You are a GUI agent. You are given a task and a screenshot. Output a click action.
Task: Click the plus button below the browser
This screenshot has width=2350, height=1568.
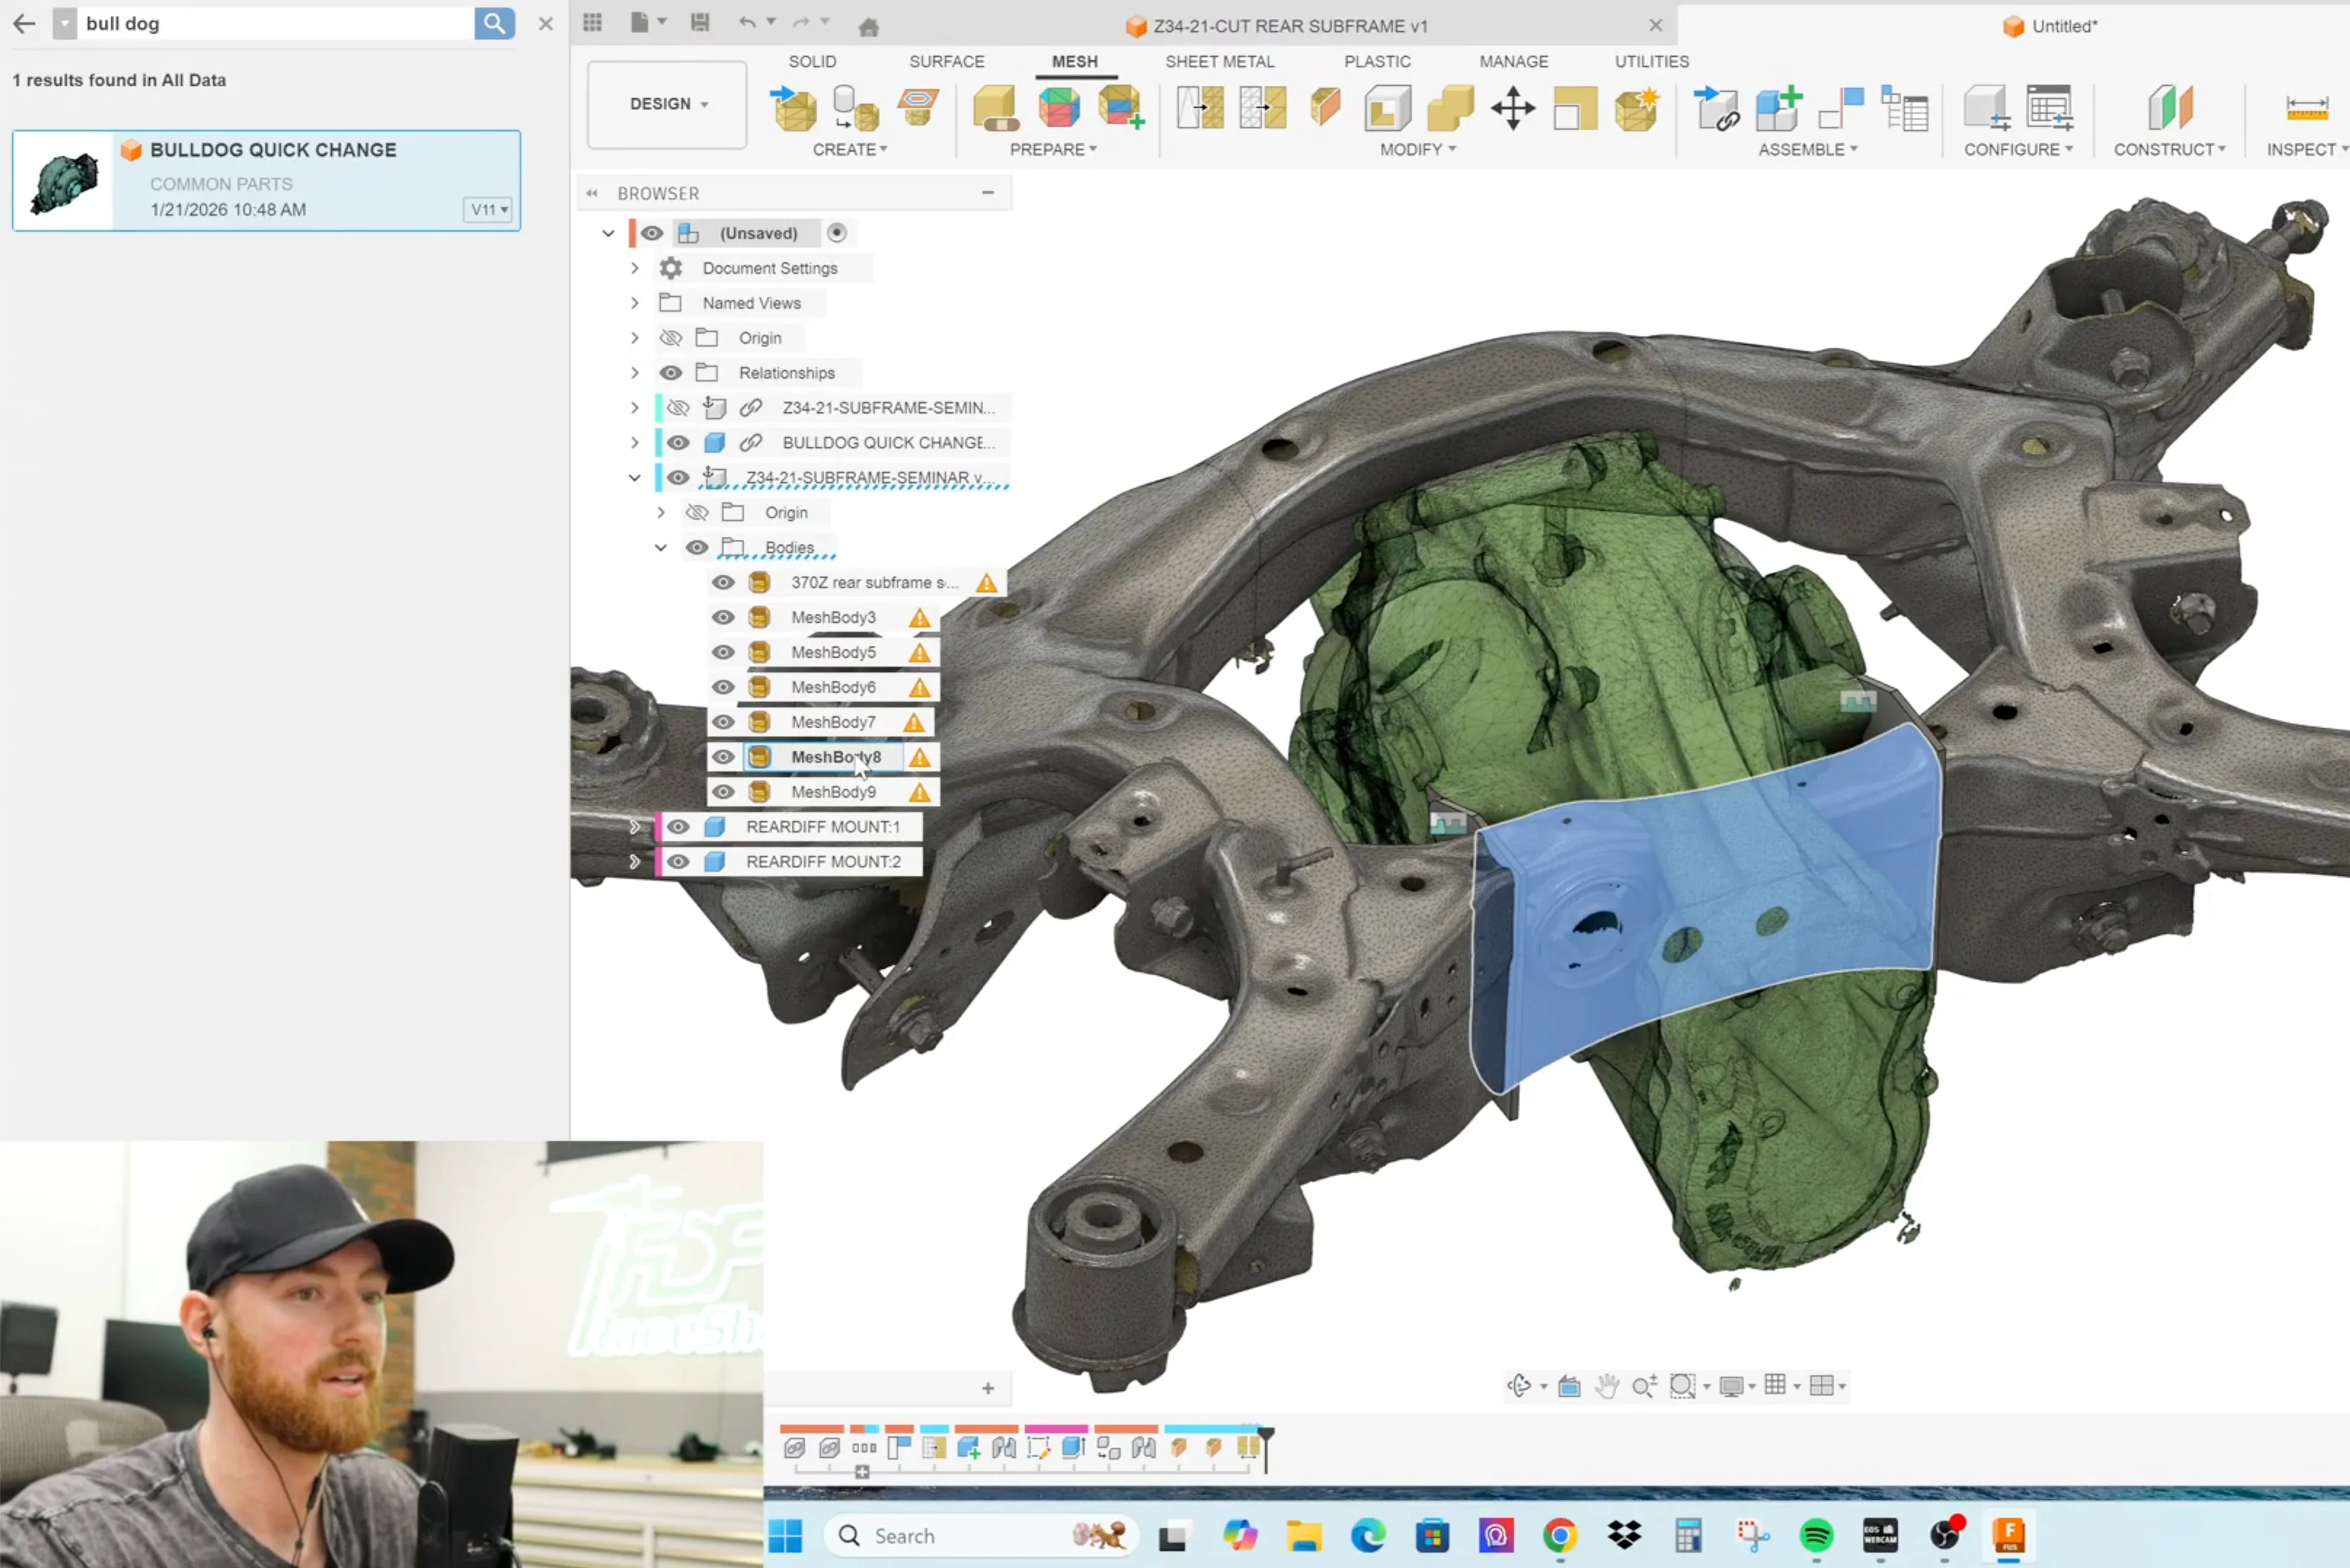pos(988,1388)
